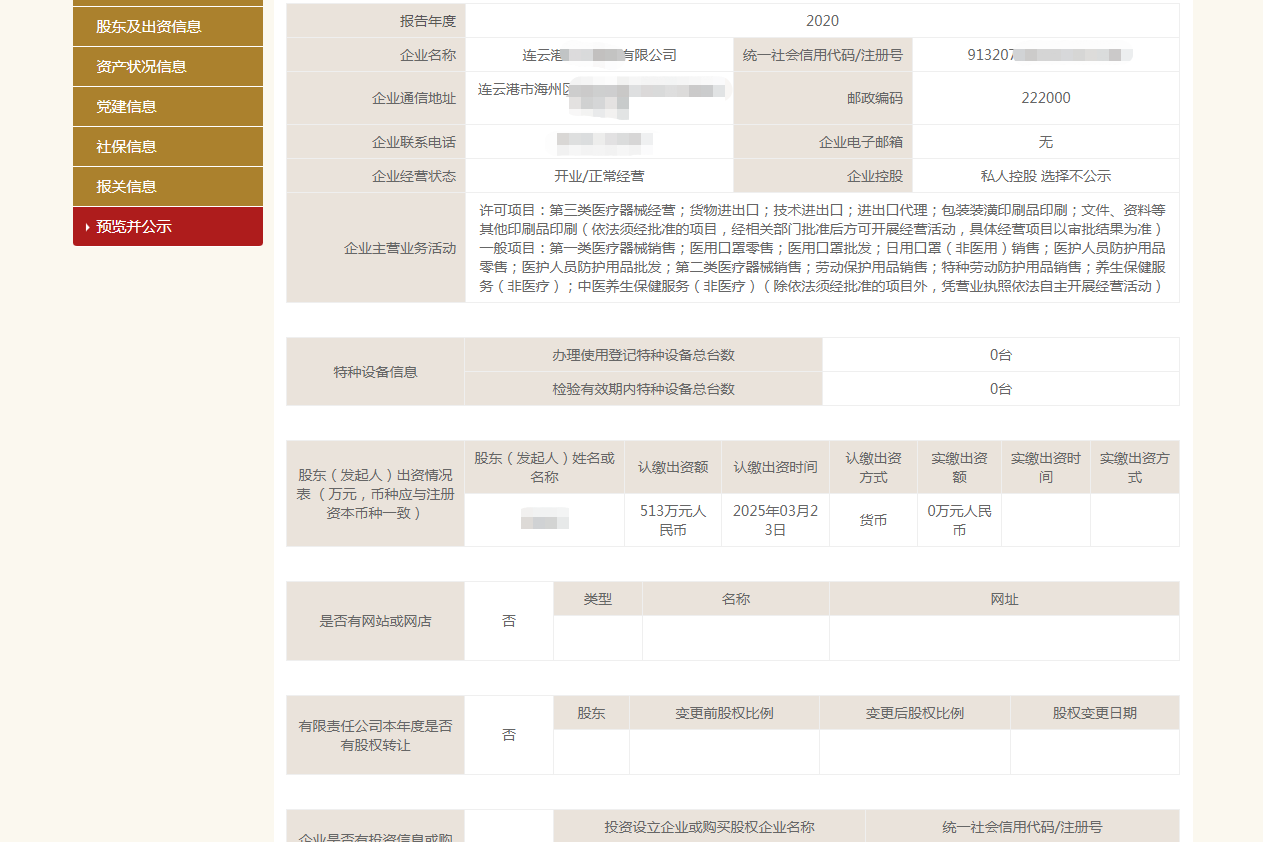
Task: Click the 名称 column header
Action: pyautogui.click(x=736, y=599)
